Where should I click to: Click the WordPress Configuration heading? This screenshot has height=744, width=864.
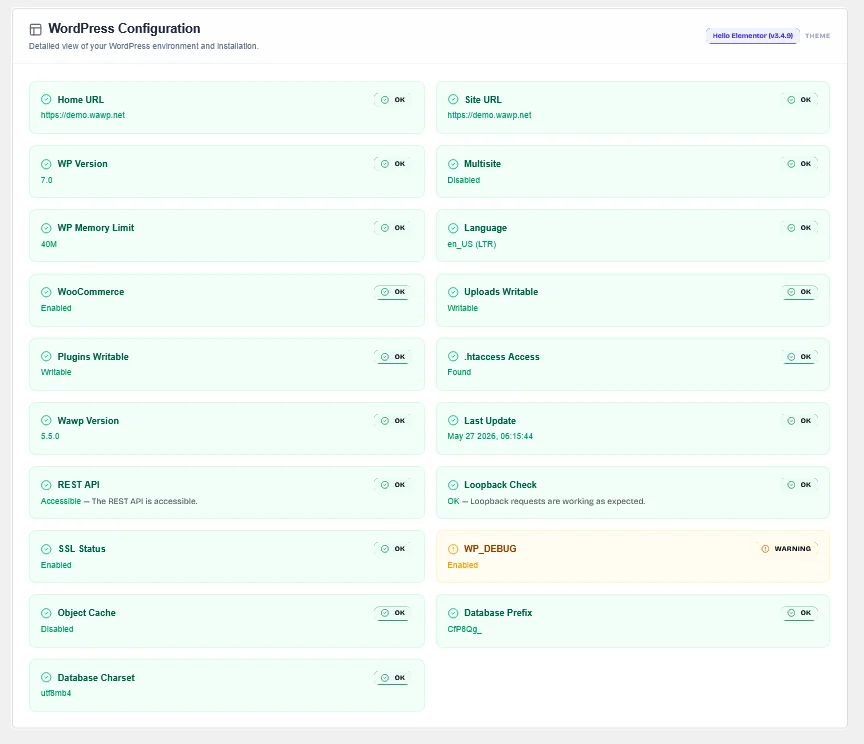click(x=124, y=29)
